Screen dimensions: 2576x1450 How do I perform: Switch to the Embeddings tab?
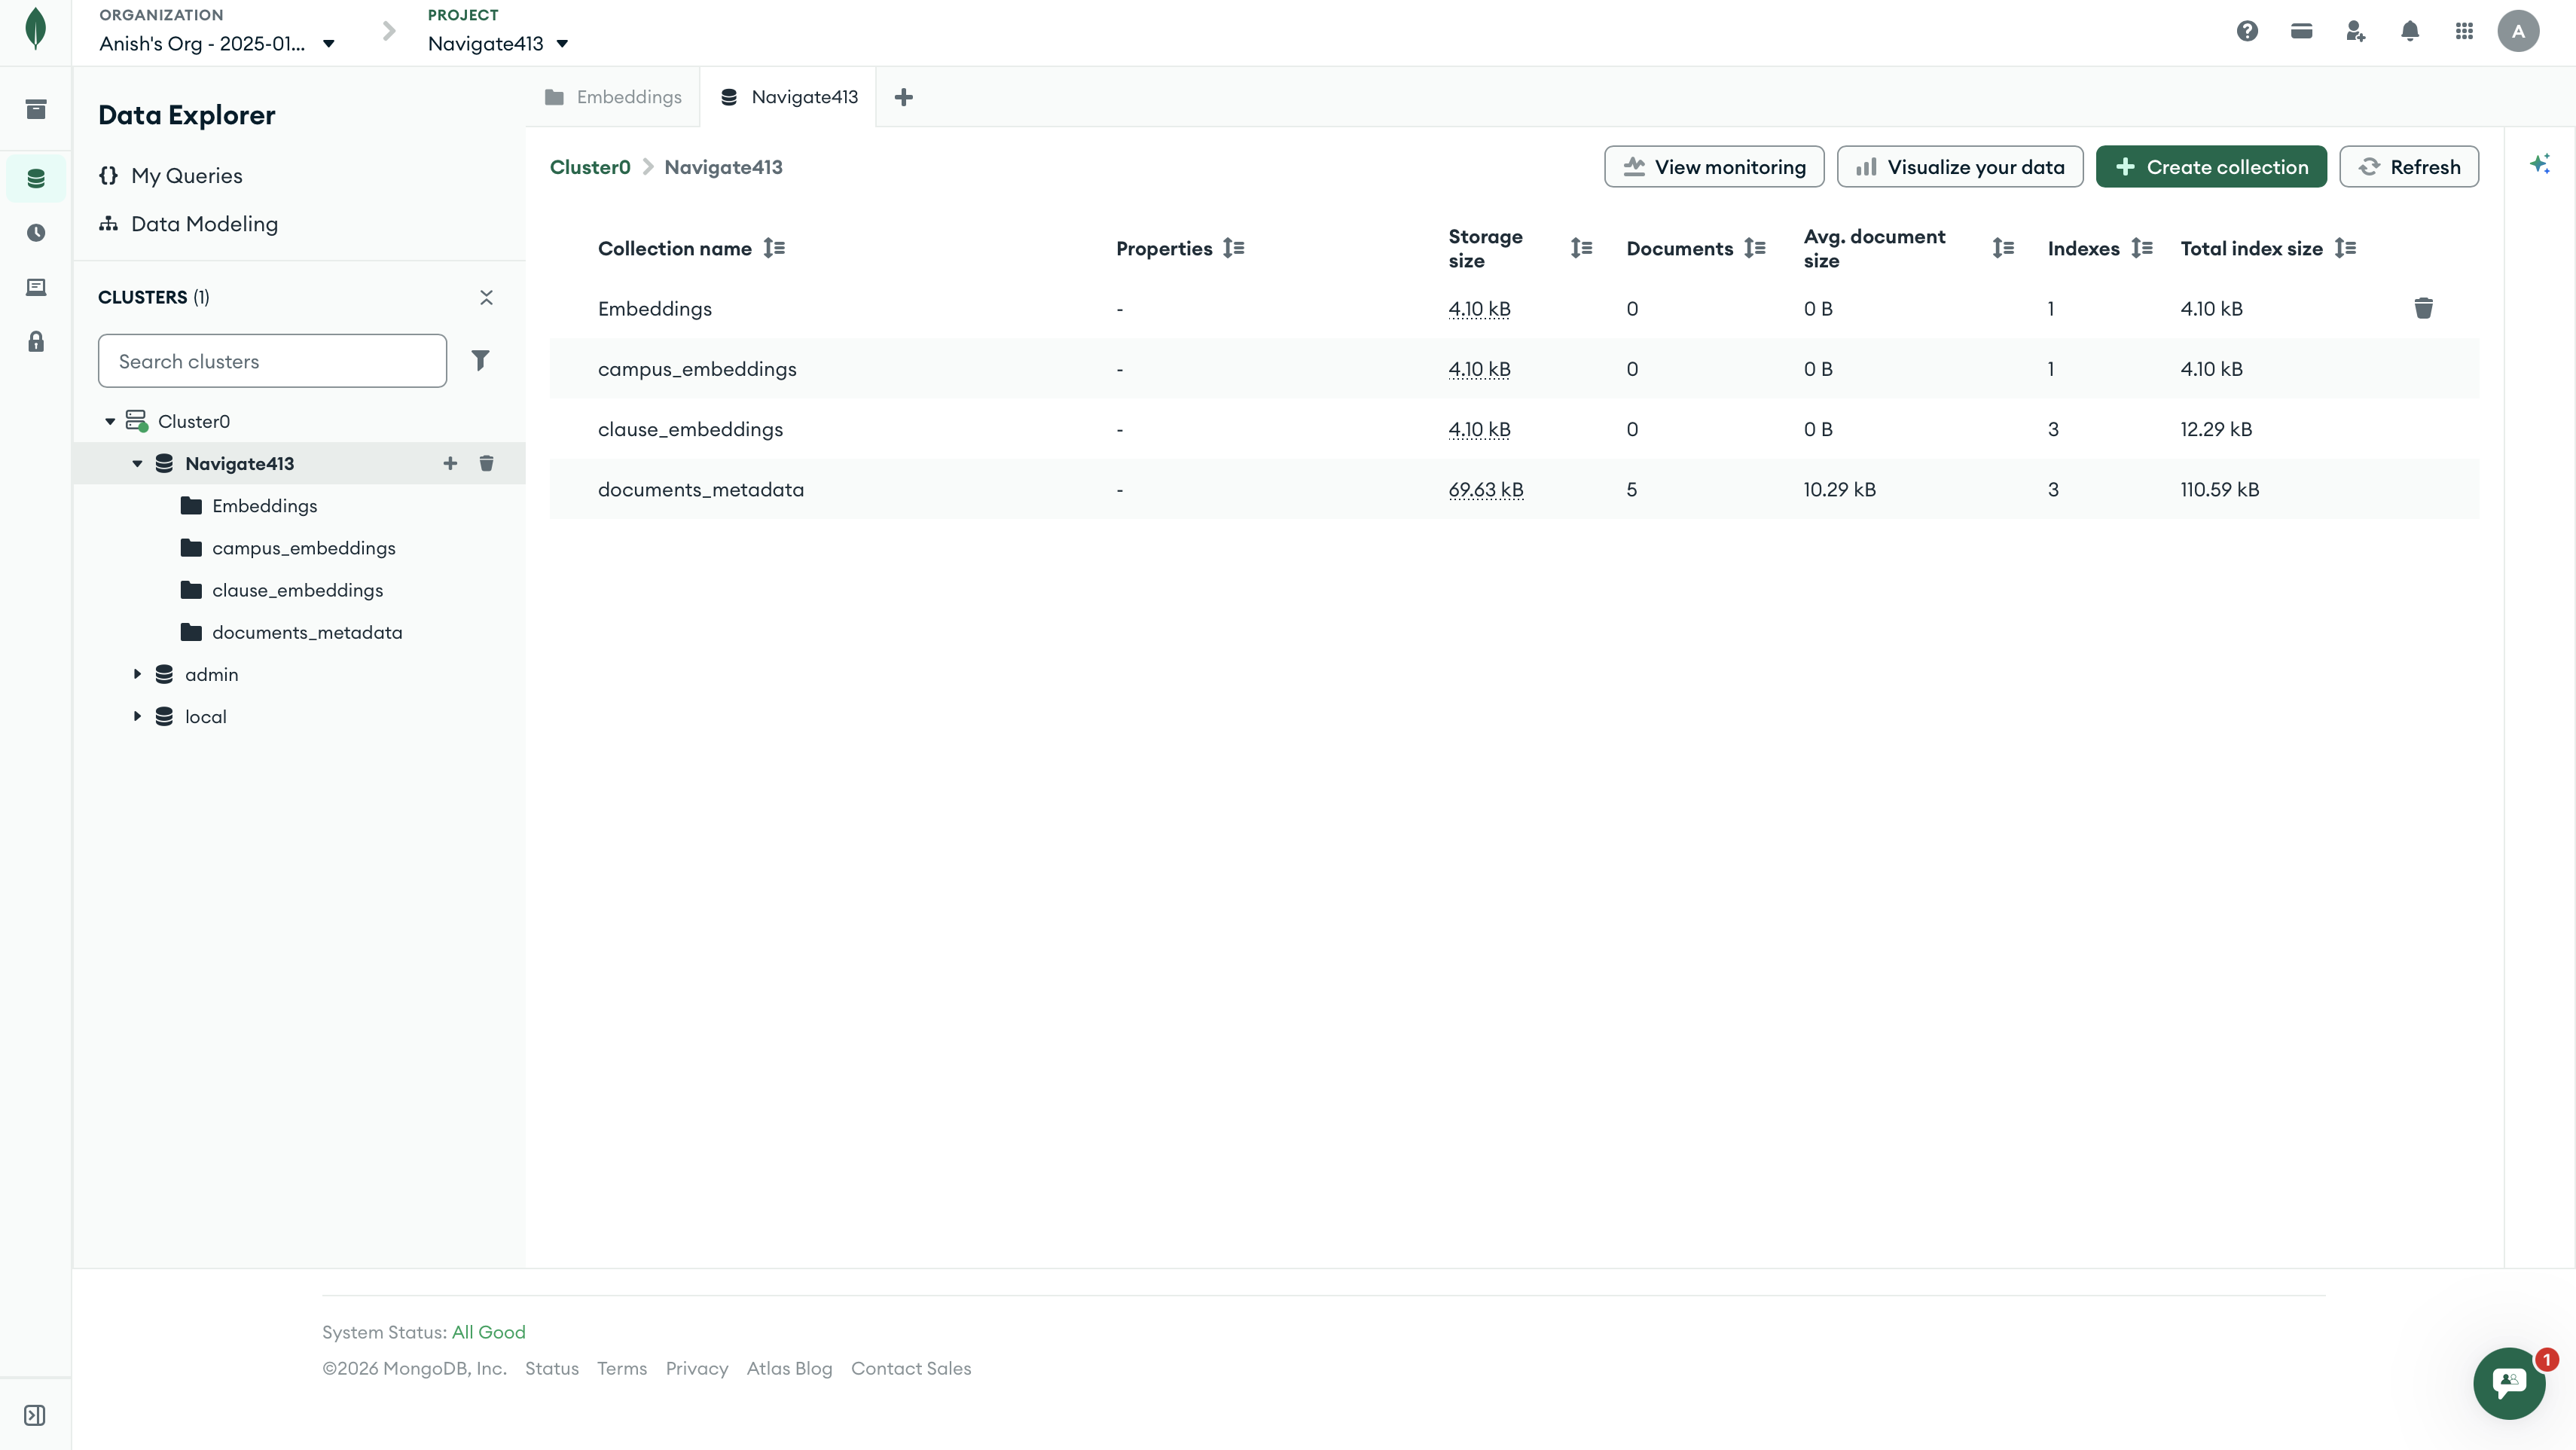coord(613,97)
